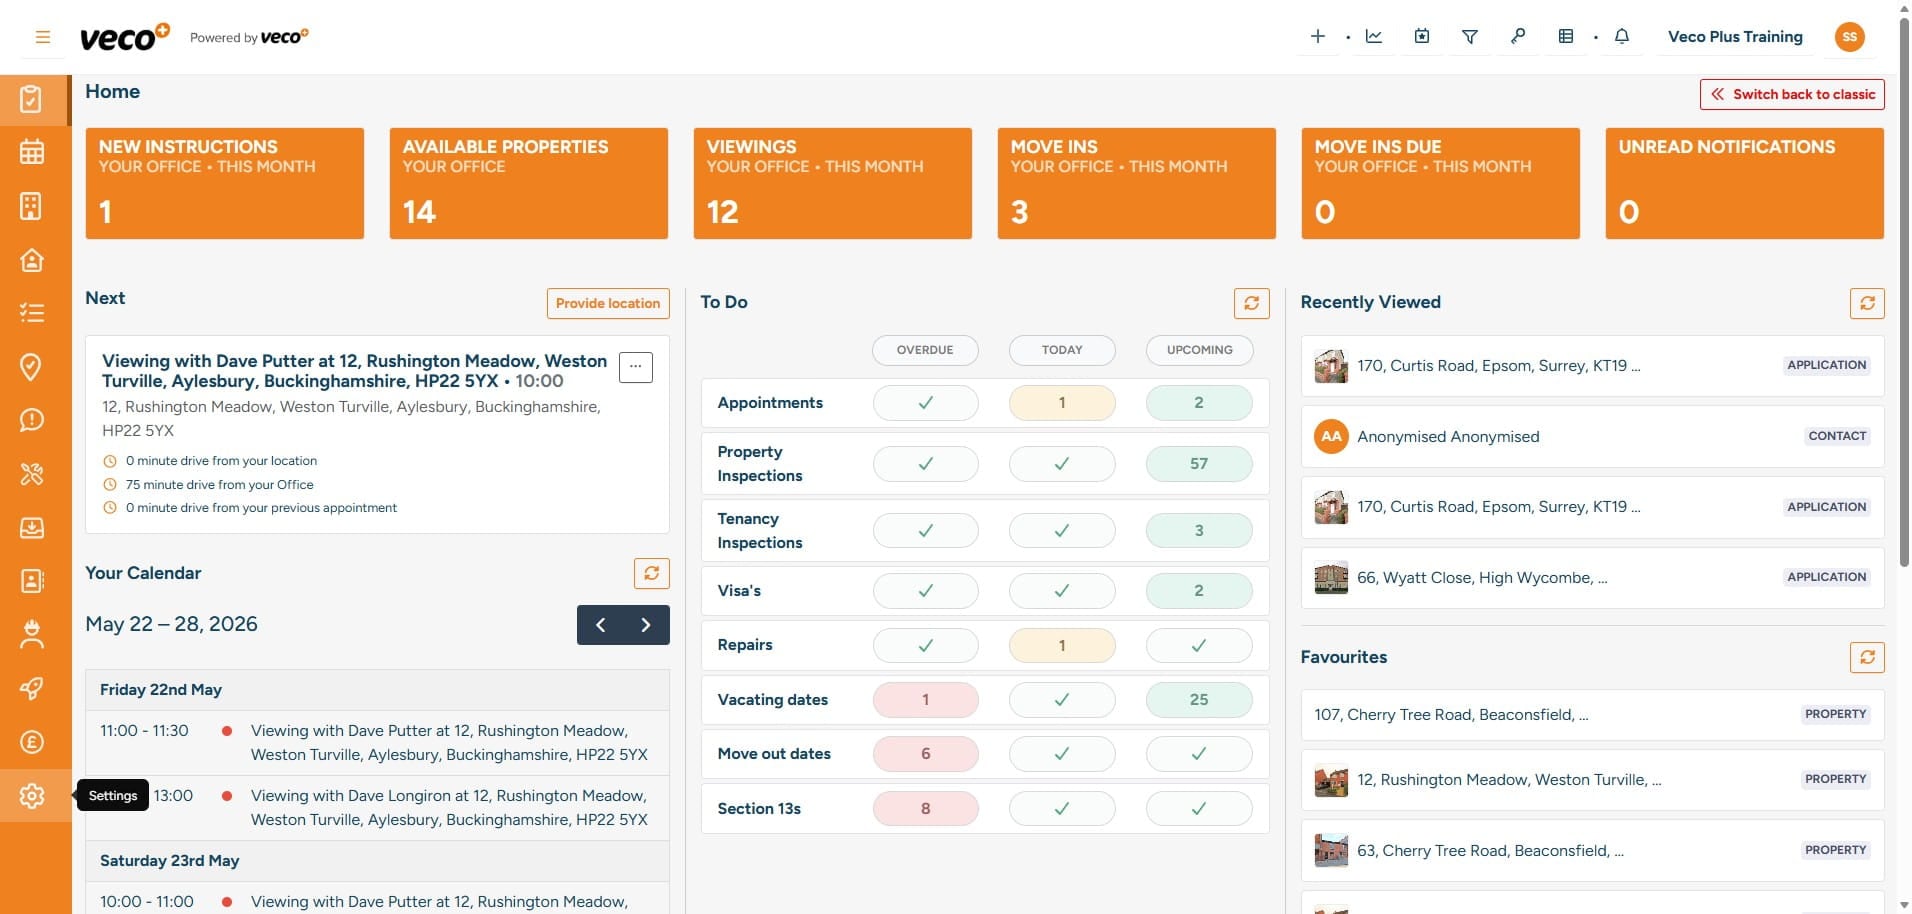Click Switch back to classic
1912x914 pixels.
pos(1792,94)
